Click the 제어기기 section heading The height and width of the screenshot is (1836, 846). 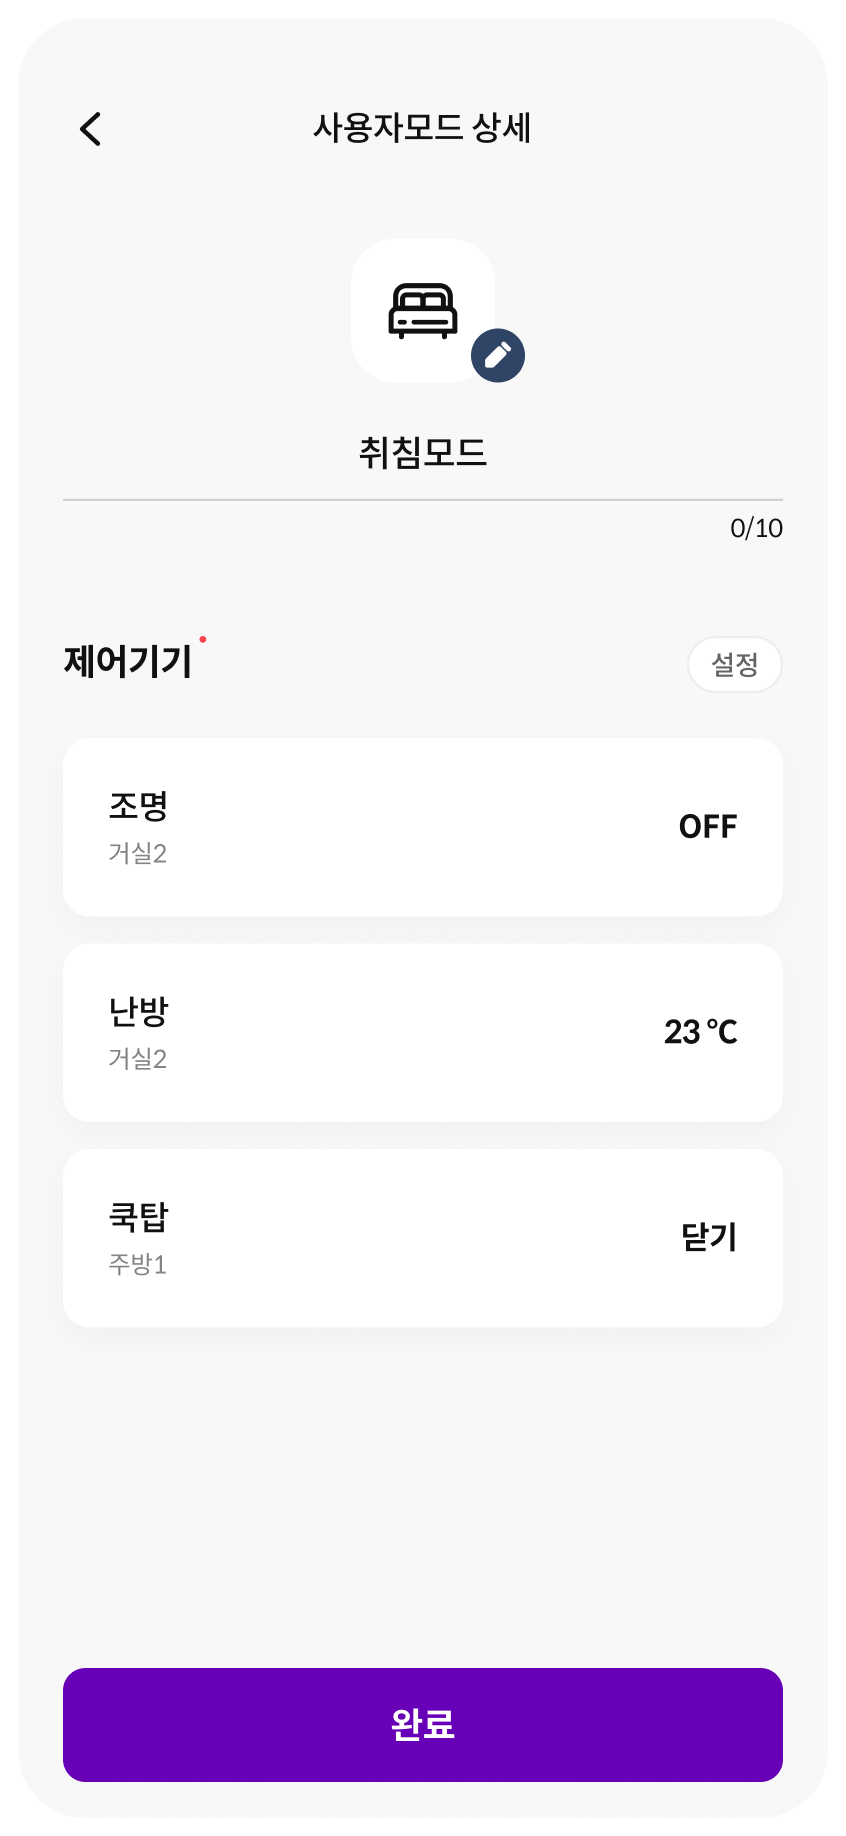(x=128, y=662)
